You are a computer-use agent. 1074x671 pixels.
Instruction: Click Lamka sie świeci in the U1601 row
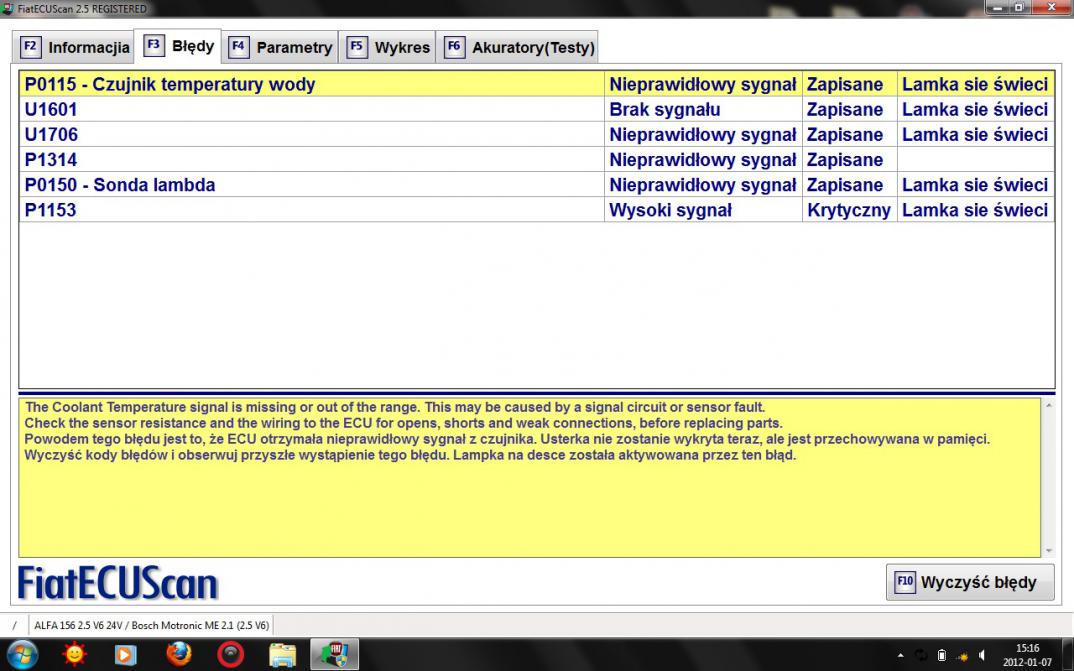pos(975,110)
